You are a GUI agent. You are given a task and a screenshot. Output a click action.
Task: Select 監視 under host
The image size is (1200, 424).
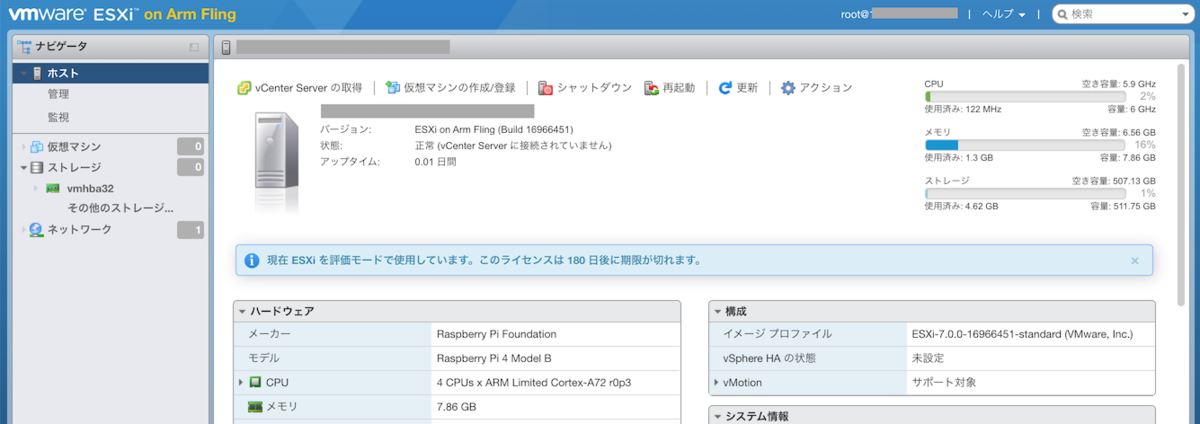58,117
